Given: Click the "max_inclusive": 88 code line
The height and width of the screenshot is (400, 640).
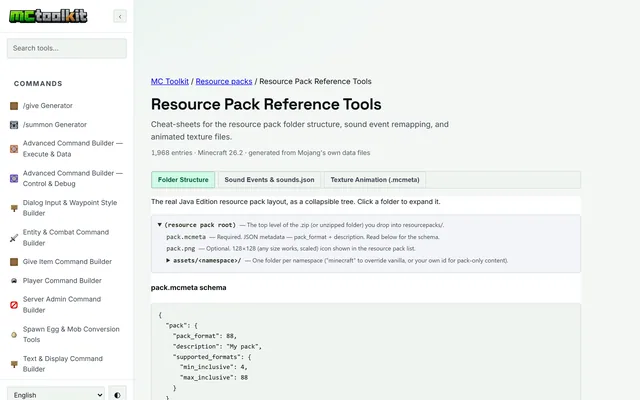Looking at the screenshot, I should tap(213, 378).
